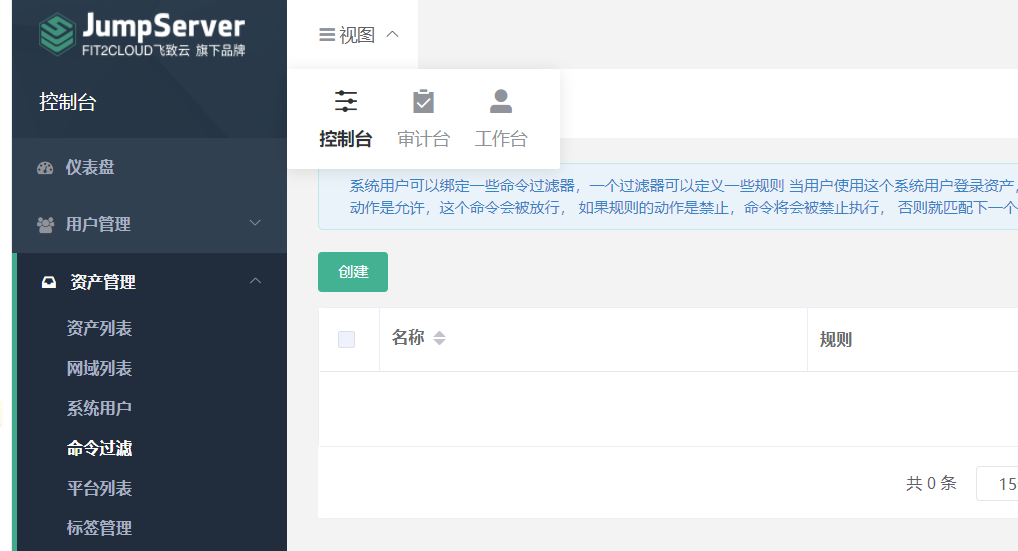Viewport: 1018px width, 551px height.
Task: Switch to the 工作台 view label
Action: pos(501,139)
